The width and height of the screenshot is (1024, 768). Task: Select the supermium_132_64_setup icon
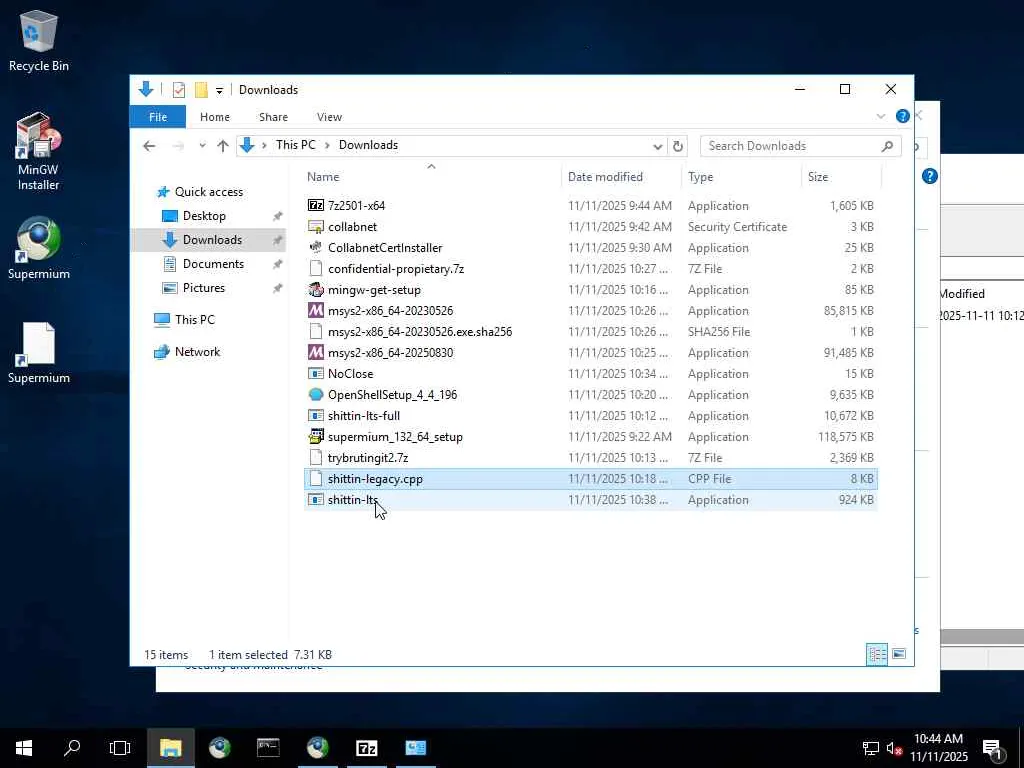click(315, 436)
